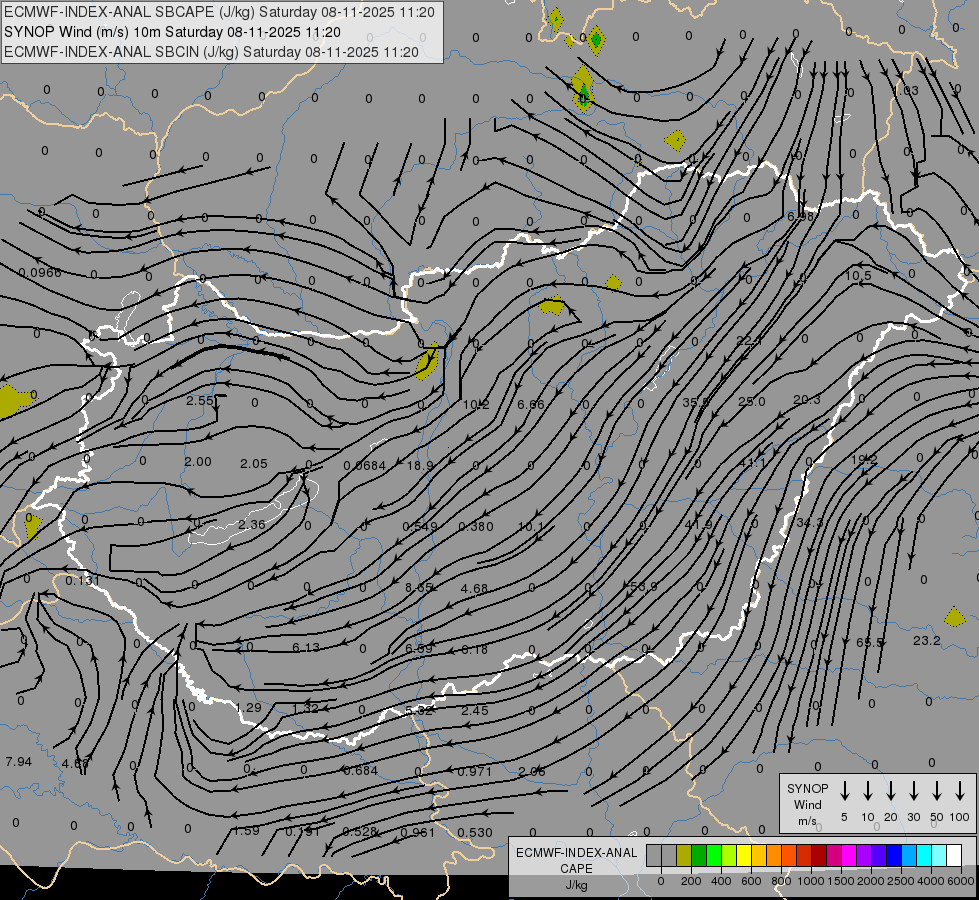Click the 50 m/s wind arrow in legend

[937, 790]
